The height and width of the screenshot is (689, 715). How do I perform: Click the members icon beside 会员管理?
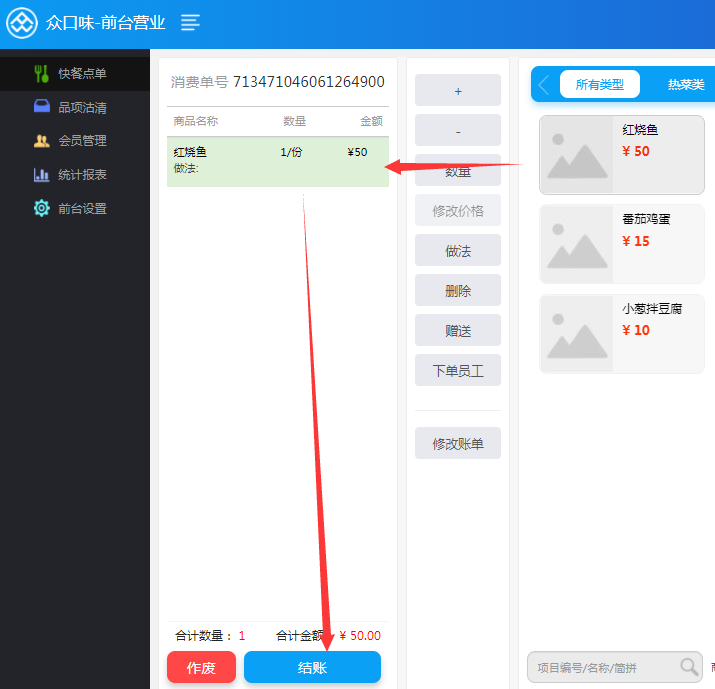[41, 141]
